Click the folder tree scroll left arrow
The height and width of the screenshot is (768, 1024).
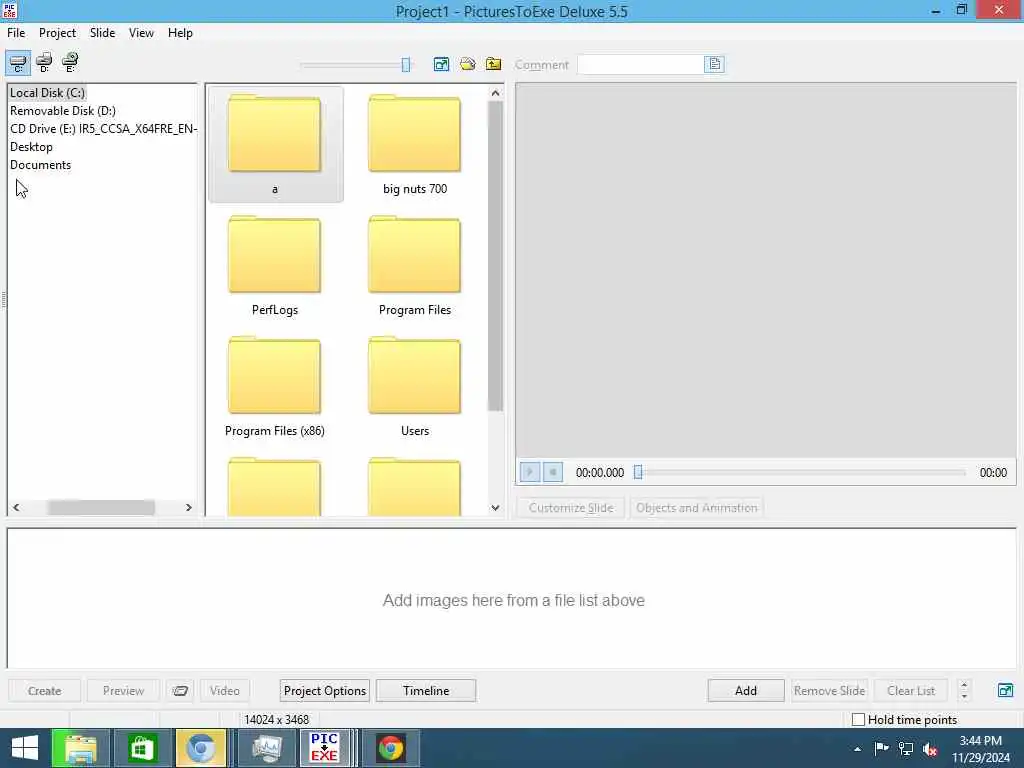click(x=16, y=507)
